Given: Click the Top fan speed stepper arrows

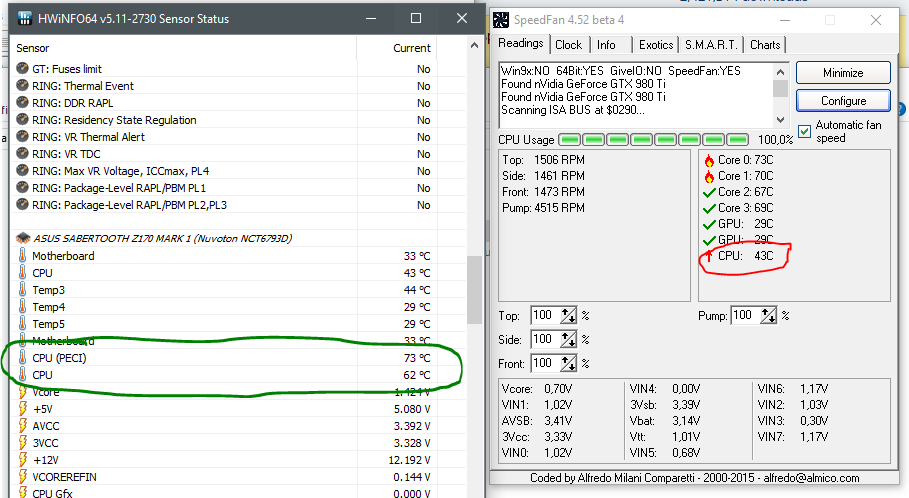Looking at the screenshot, I should [x=568, y=315].
